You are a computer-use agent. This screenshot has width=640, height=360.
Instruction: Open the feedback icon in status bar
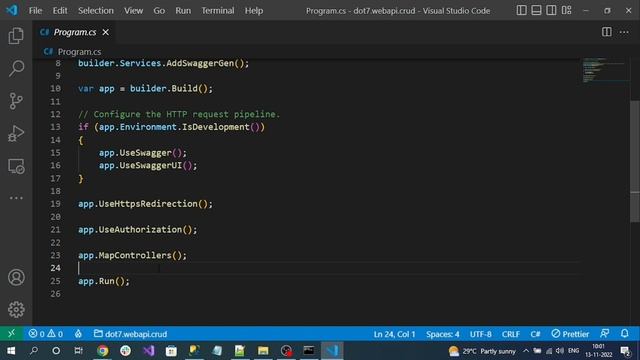(604, 334)
